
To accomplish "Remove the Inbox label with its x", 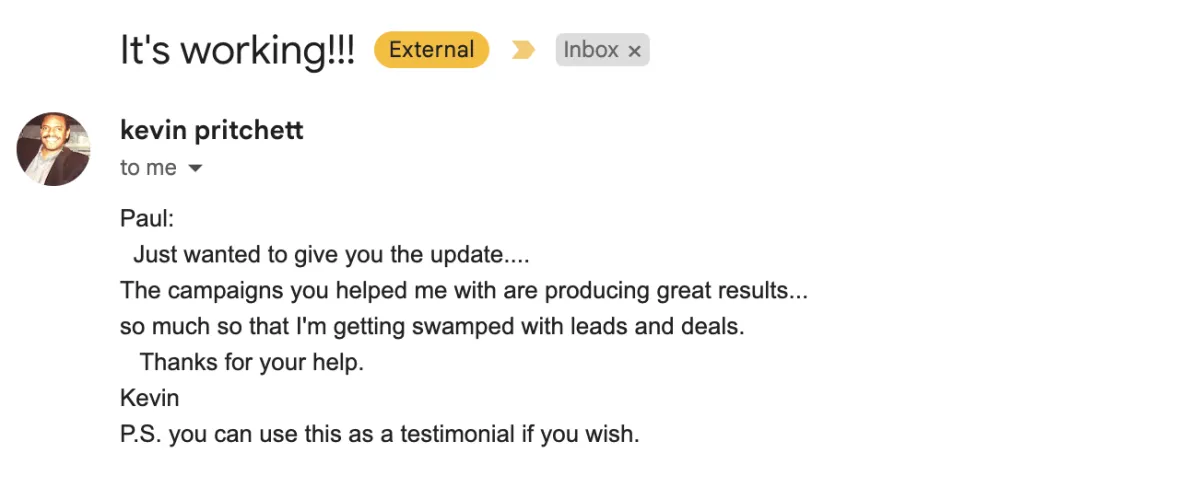I will pos(634,51).
